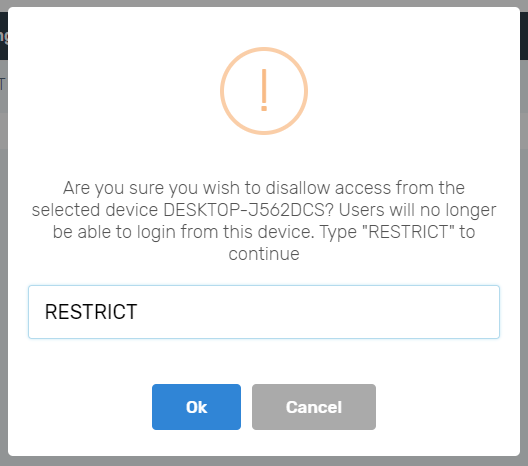The image size is (528, 466).
Task: Place cursor on typed RESTRICT text
Action: [x=91, y=312]
